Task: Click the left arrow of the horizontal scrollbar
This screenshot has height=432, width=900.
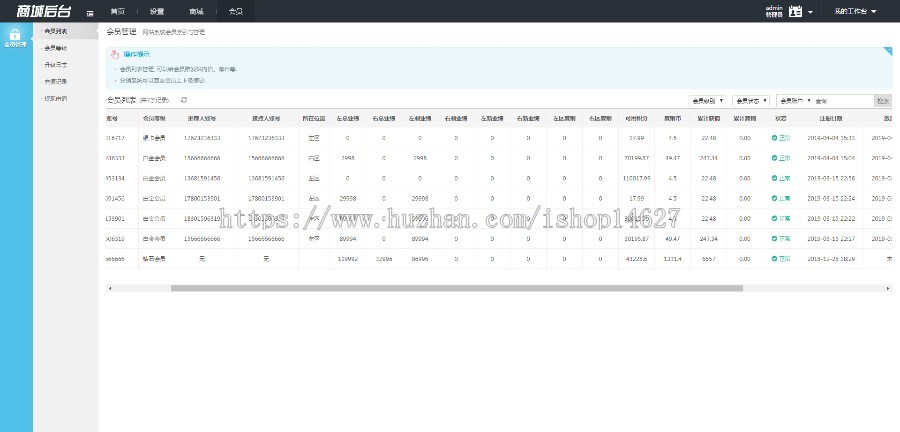Action: [110, 288]
